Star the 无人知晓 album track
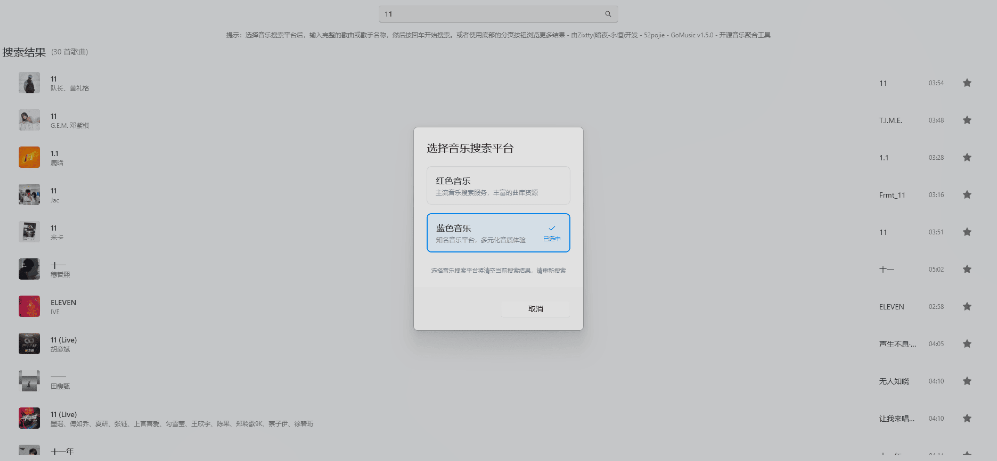997x461 pixels. 967,381
